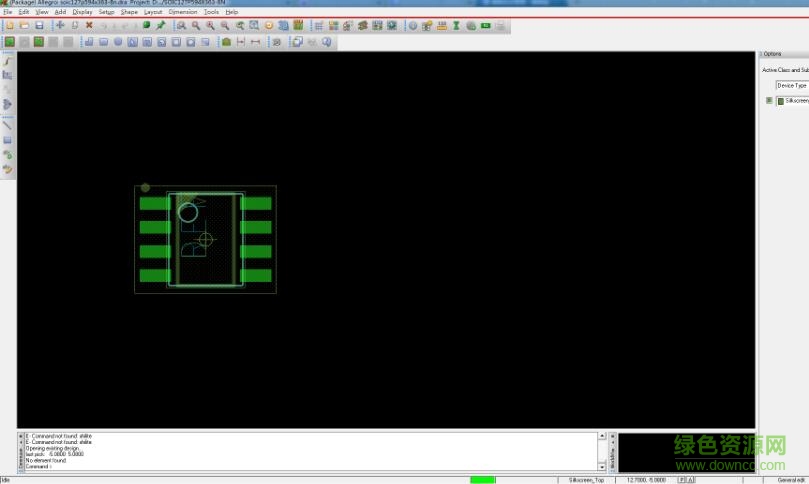The width and height of the screenshot is (809, 484).
Task: Click the Grid toggle toolbar icon
Action: (x=319, y=25)
